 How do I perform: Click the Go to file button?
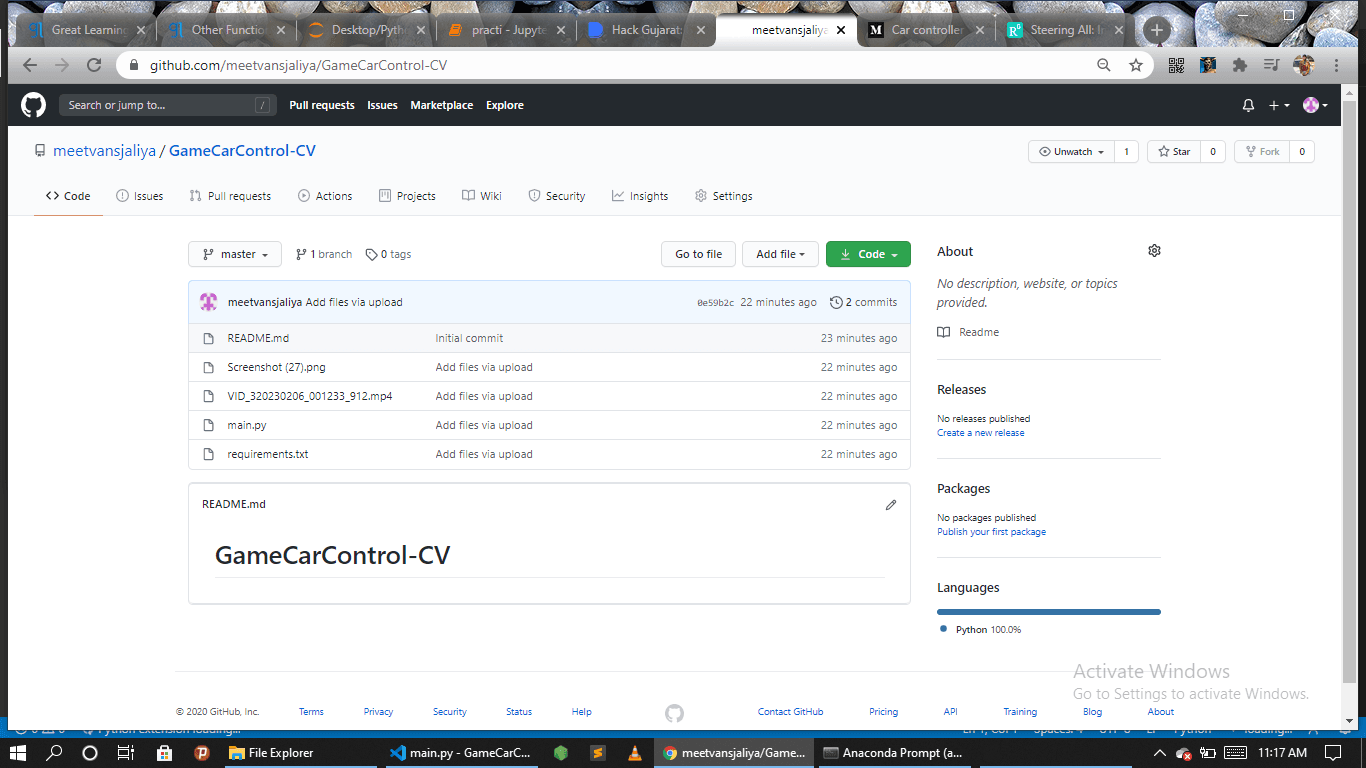698,254
